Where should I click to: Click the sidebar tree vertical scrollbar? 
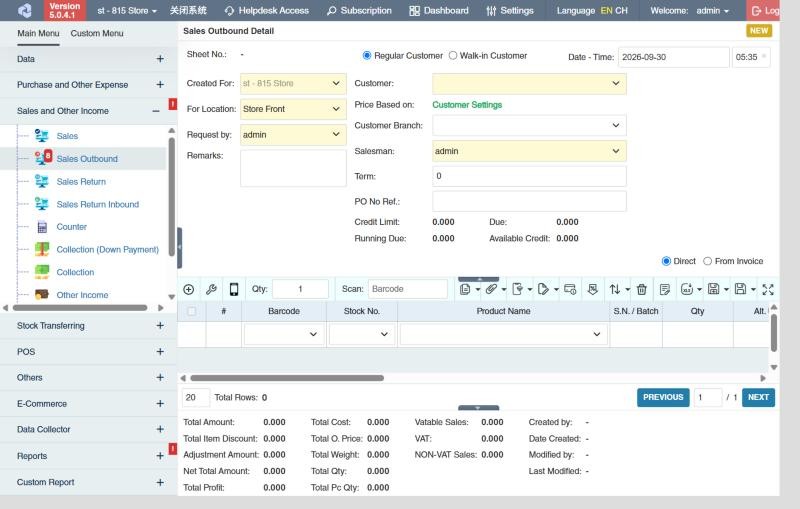tap(171, 196)
